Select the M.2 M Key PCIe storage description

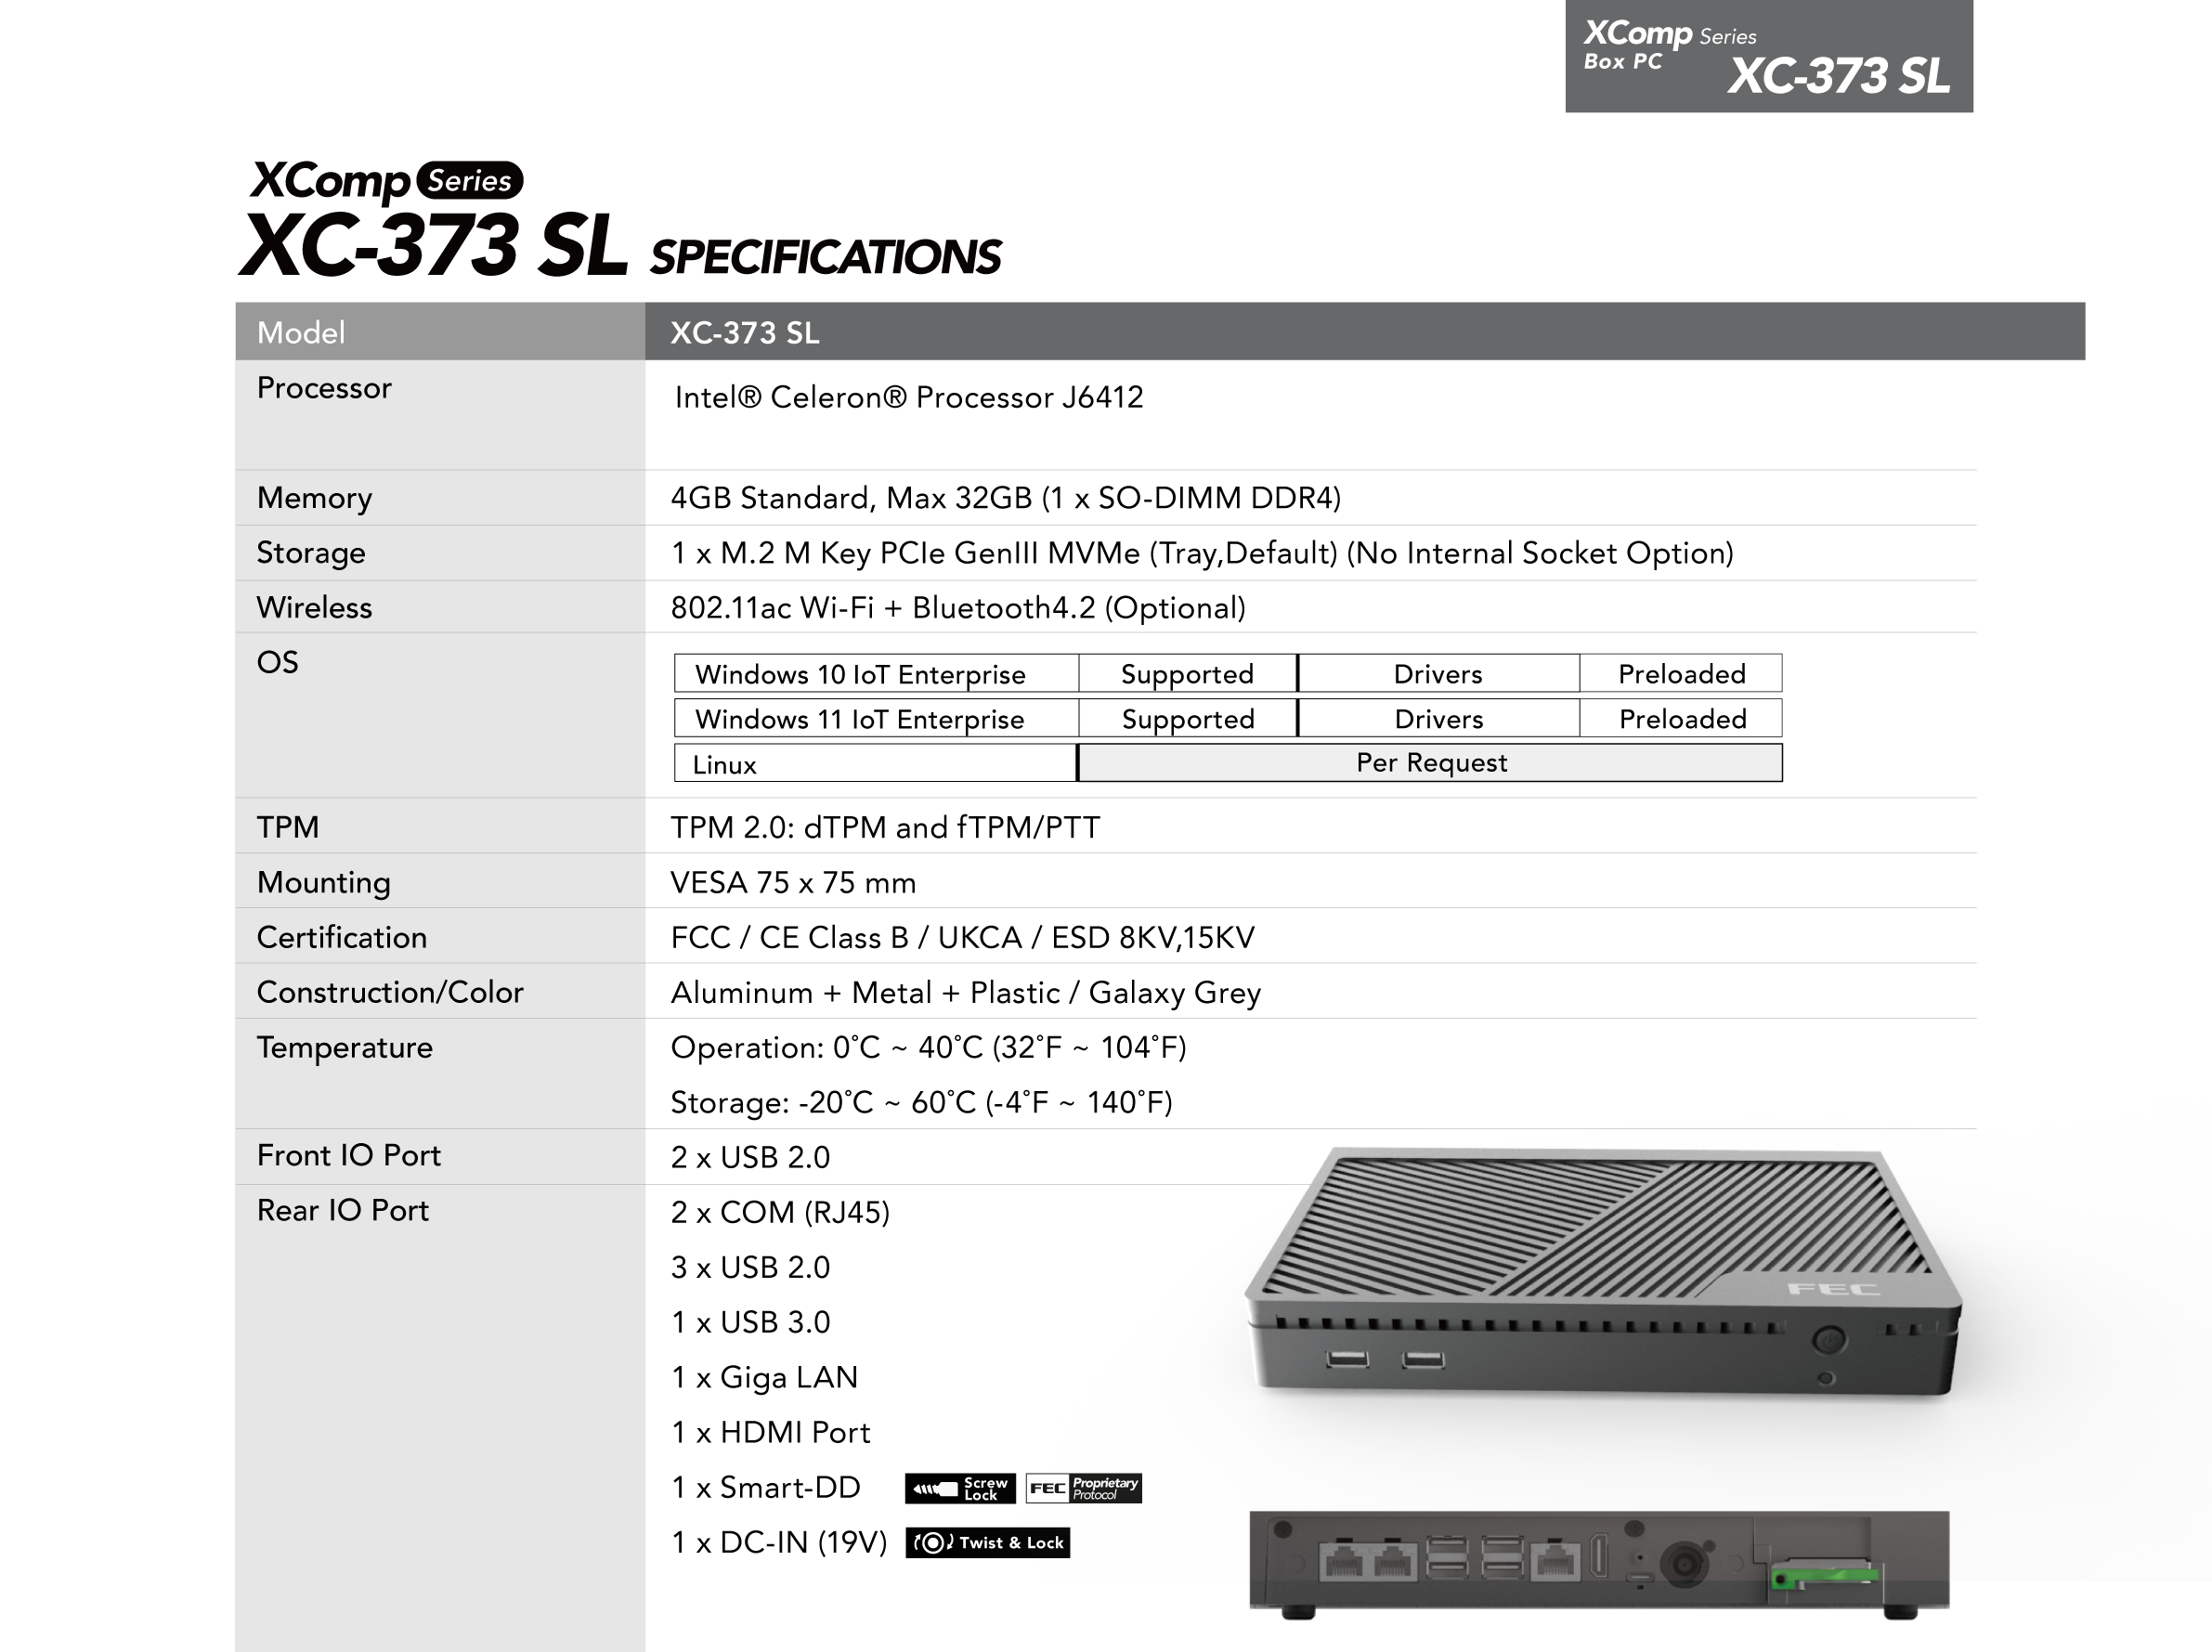(x=1202, y=553)
